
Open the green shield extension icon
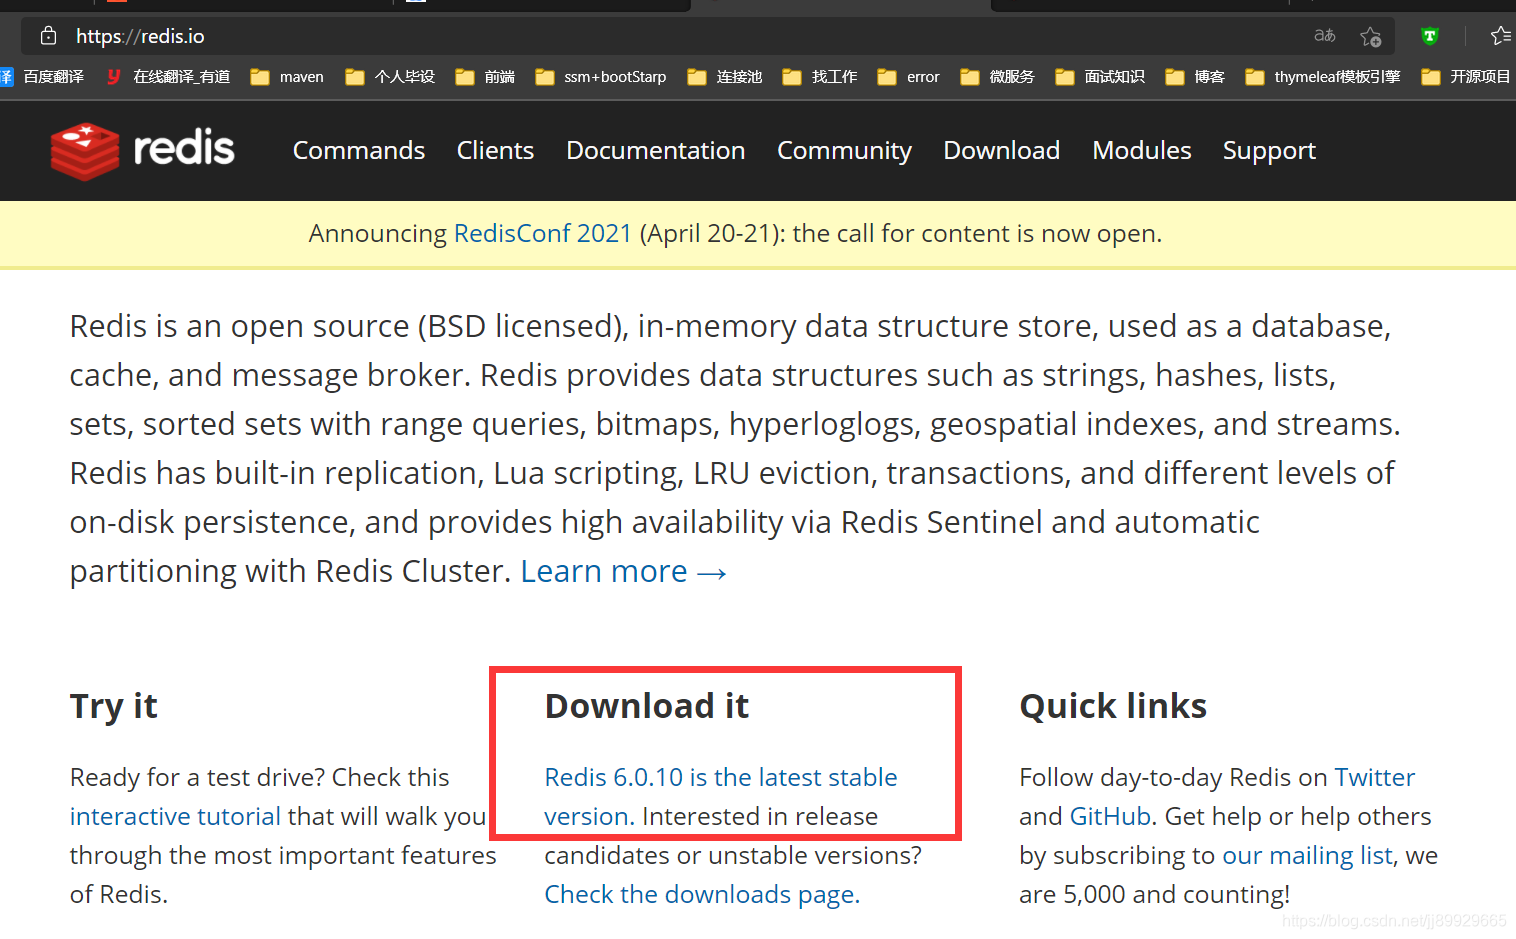click(x=1429, y=36)
